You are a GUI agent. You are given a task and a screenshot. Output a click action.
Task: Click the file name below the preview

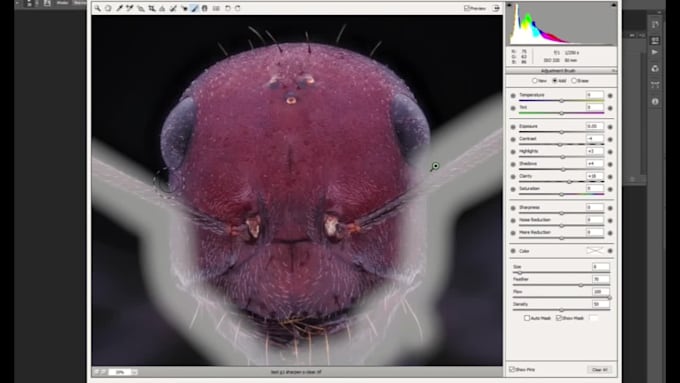pyautogui.click(x=297, y=372)
